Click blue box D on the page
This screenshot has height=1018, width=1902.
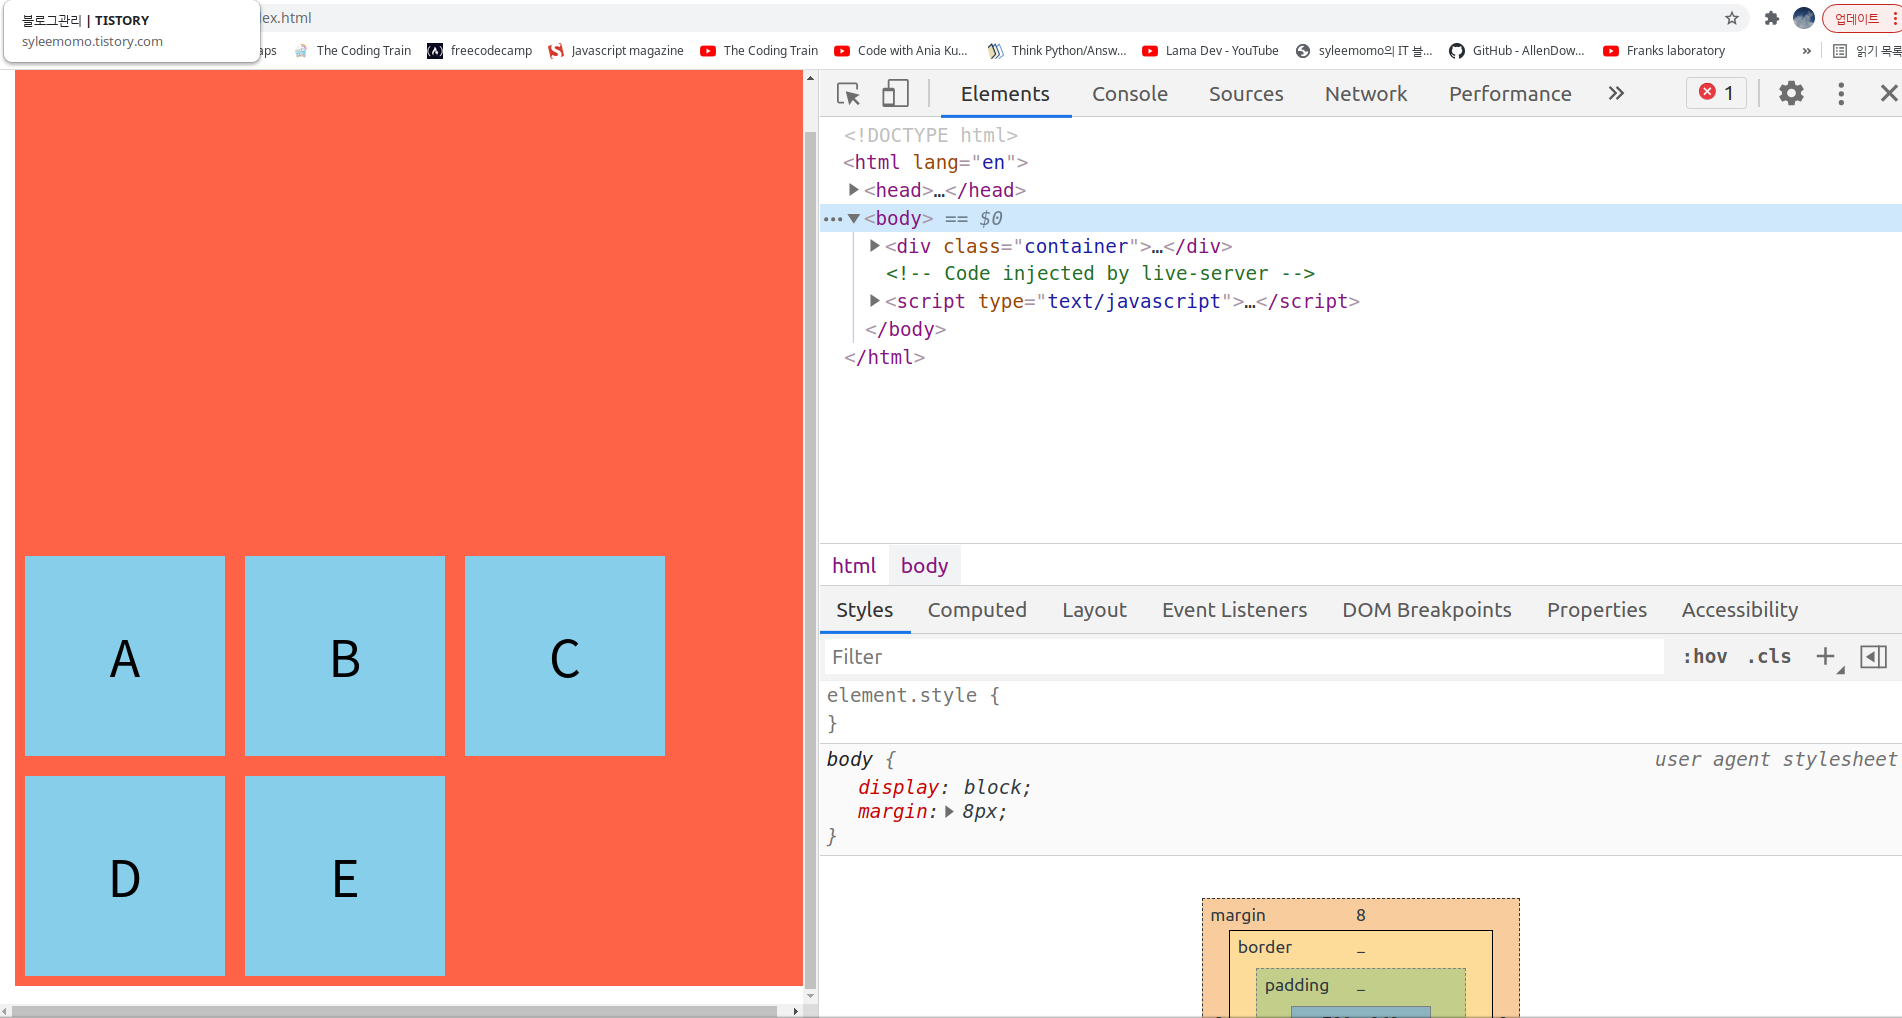point(125,876)
